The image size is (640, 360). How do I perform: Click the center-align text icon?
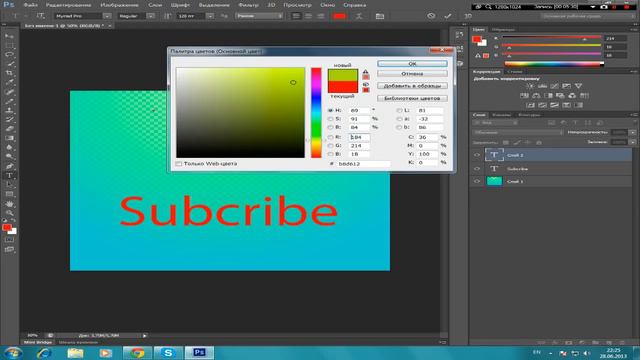(x=308, y=16)
